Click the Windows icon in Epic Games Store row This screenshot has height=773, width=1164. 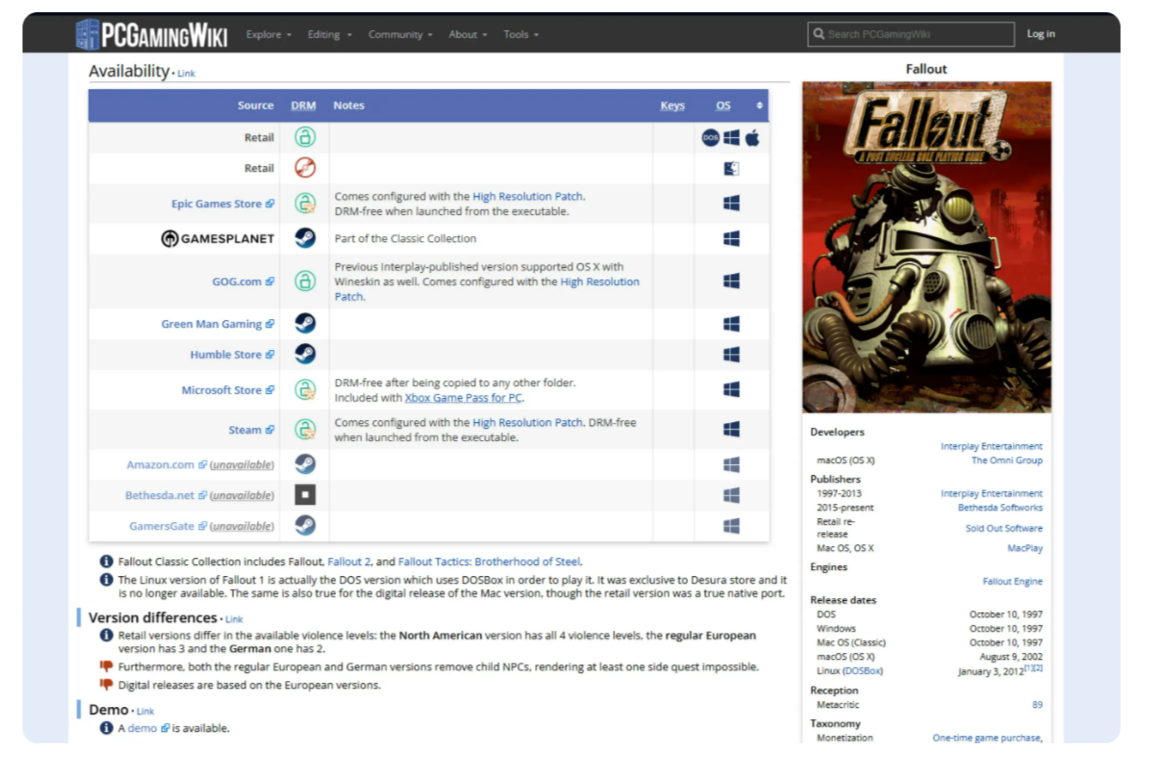point(731,203)
